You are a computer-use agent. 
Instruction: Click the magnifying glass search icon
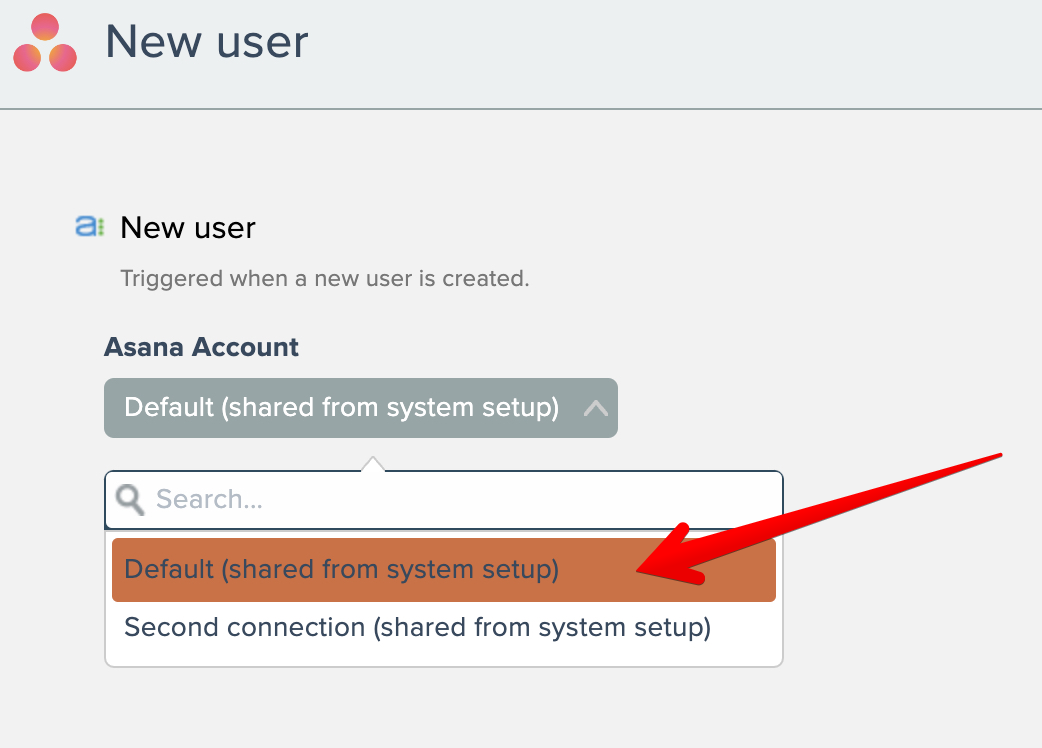tap(130, 499)
